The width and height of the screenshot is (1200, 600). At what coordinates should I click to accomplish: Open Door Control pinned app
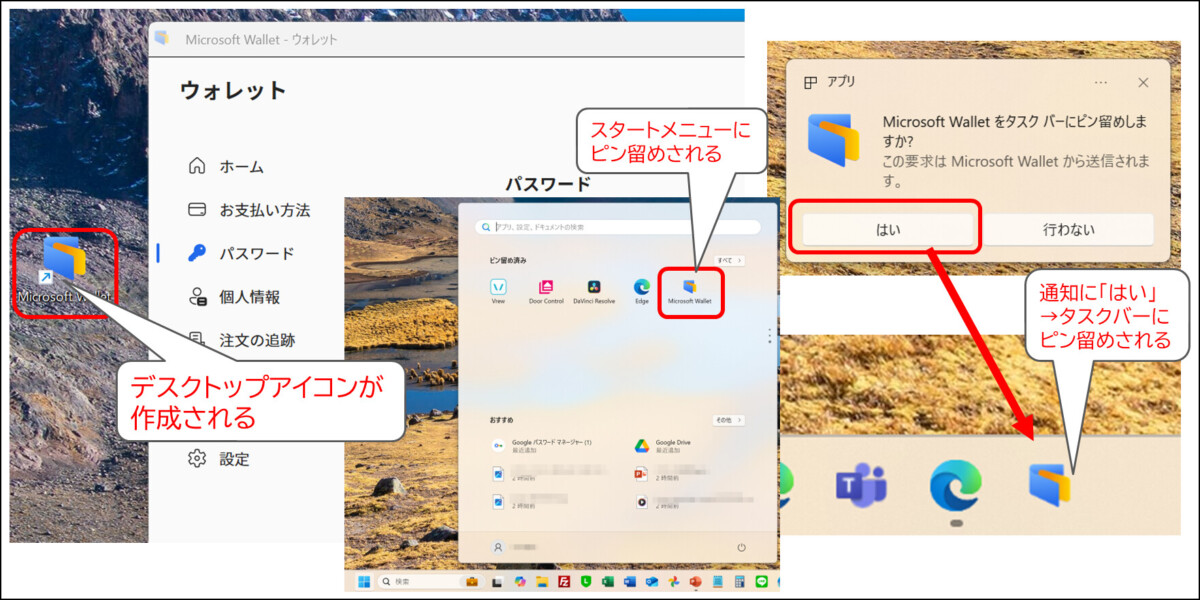546,288
